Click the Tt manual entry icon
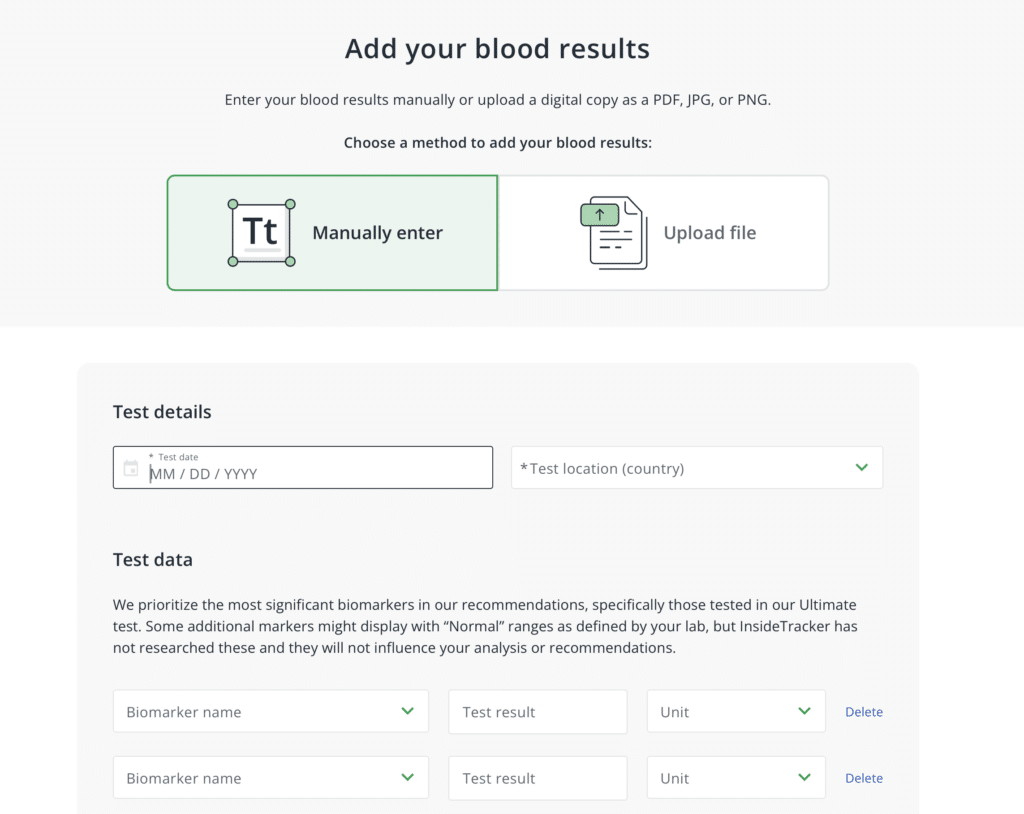The width and height of the screenshot is (1024, 814). (x=261, y=233)
